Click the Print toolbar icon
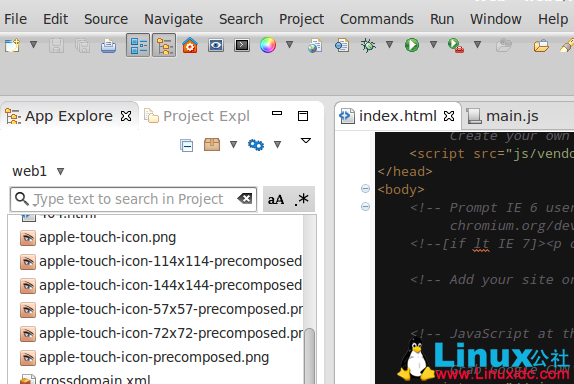Viewport: 574px width, 384px height. 108,45
